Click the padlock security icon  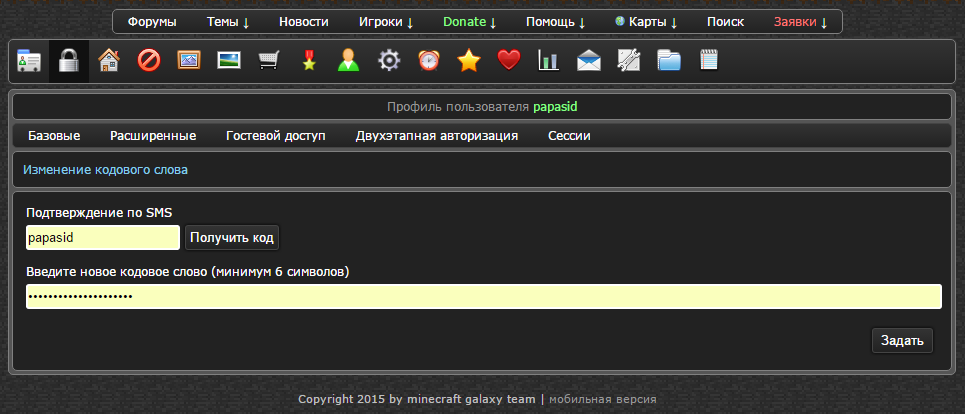click(x=69, y=61)
